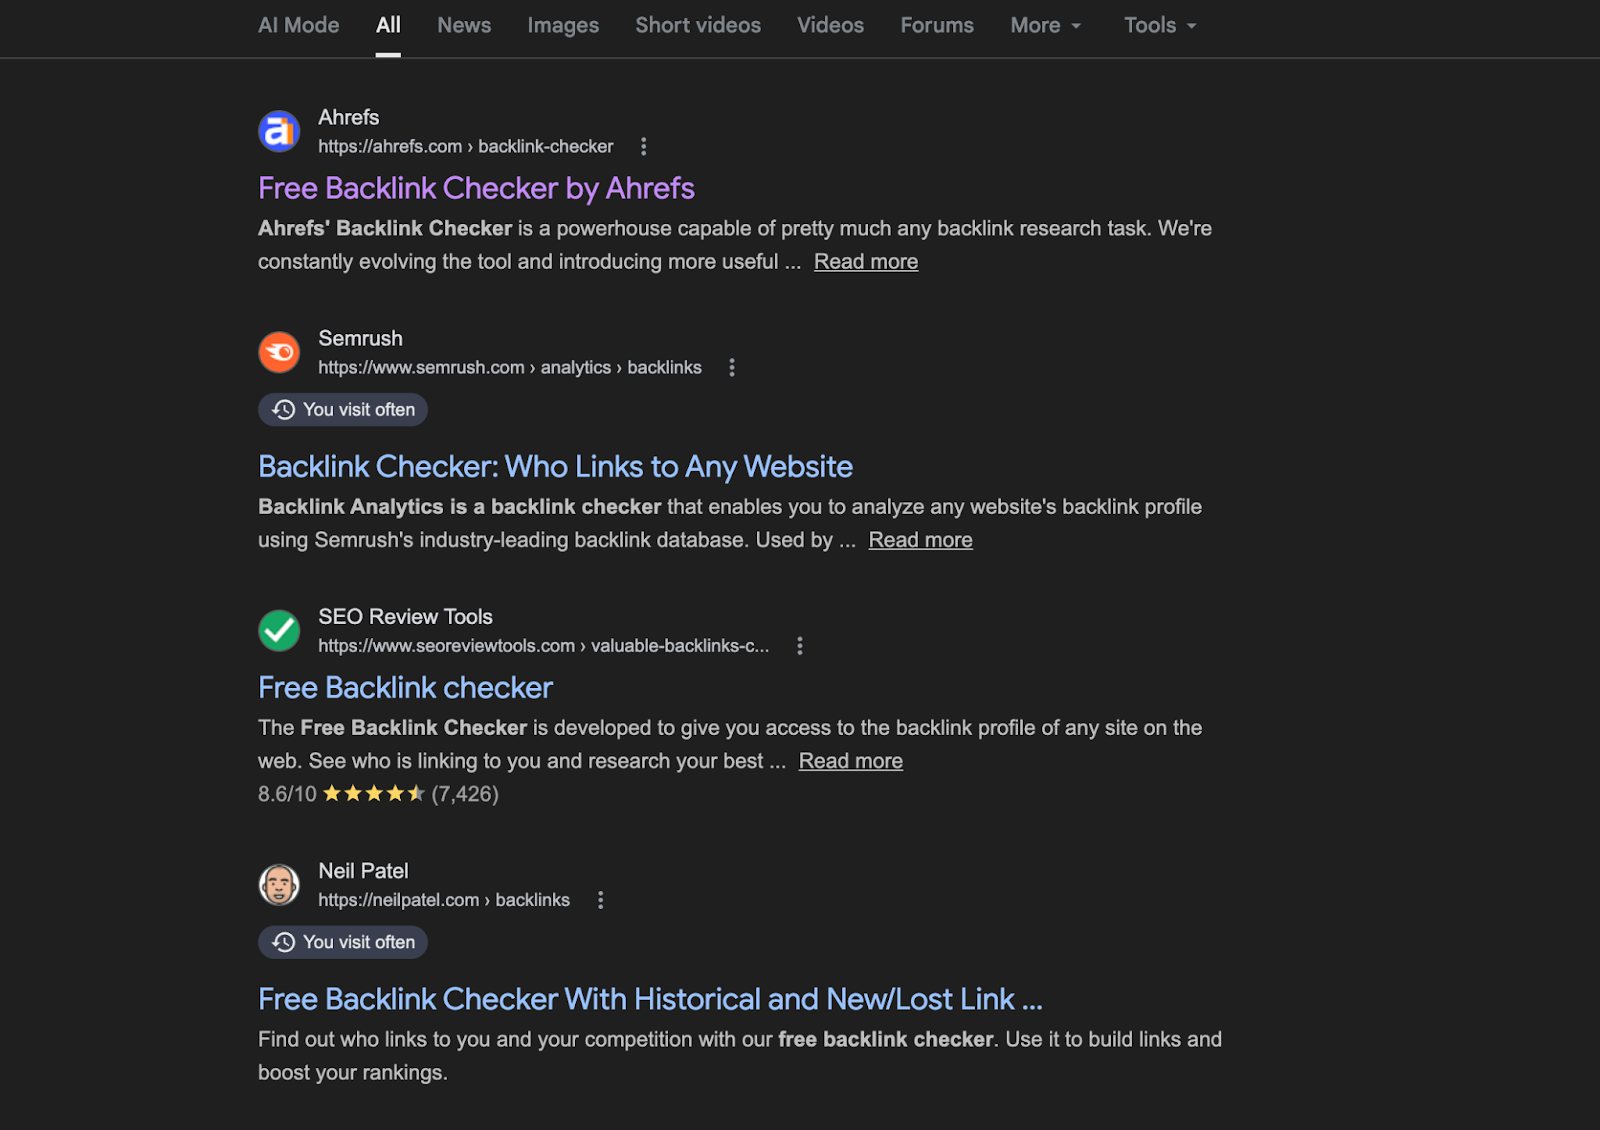Screen dimensions: 1600x1130
Task: Switch to the Images tab
Action: point(562,25)
